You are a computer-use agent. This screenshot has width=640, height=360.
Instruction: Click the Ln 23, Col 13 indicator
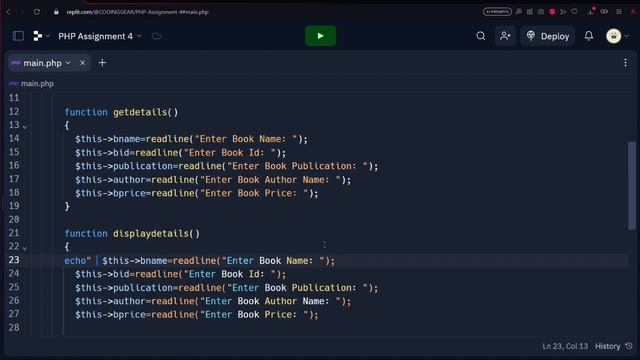click(565, 346)
